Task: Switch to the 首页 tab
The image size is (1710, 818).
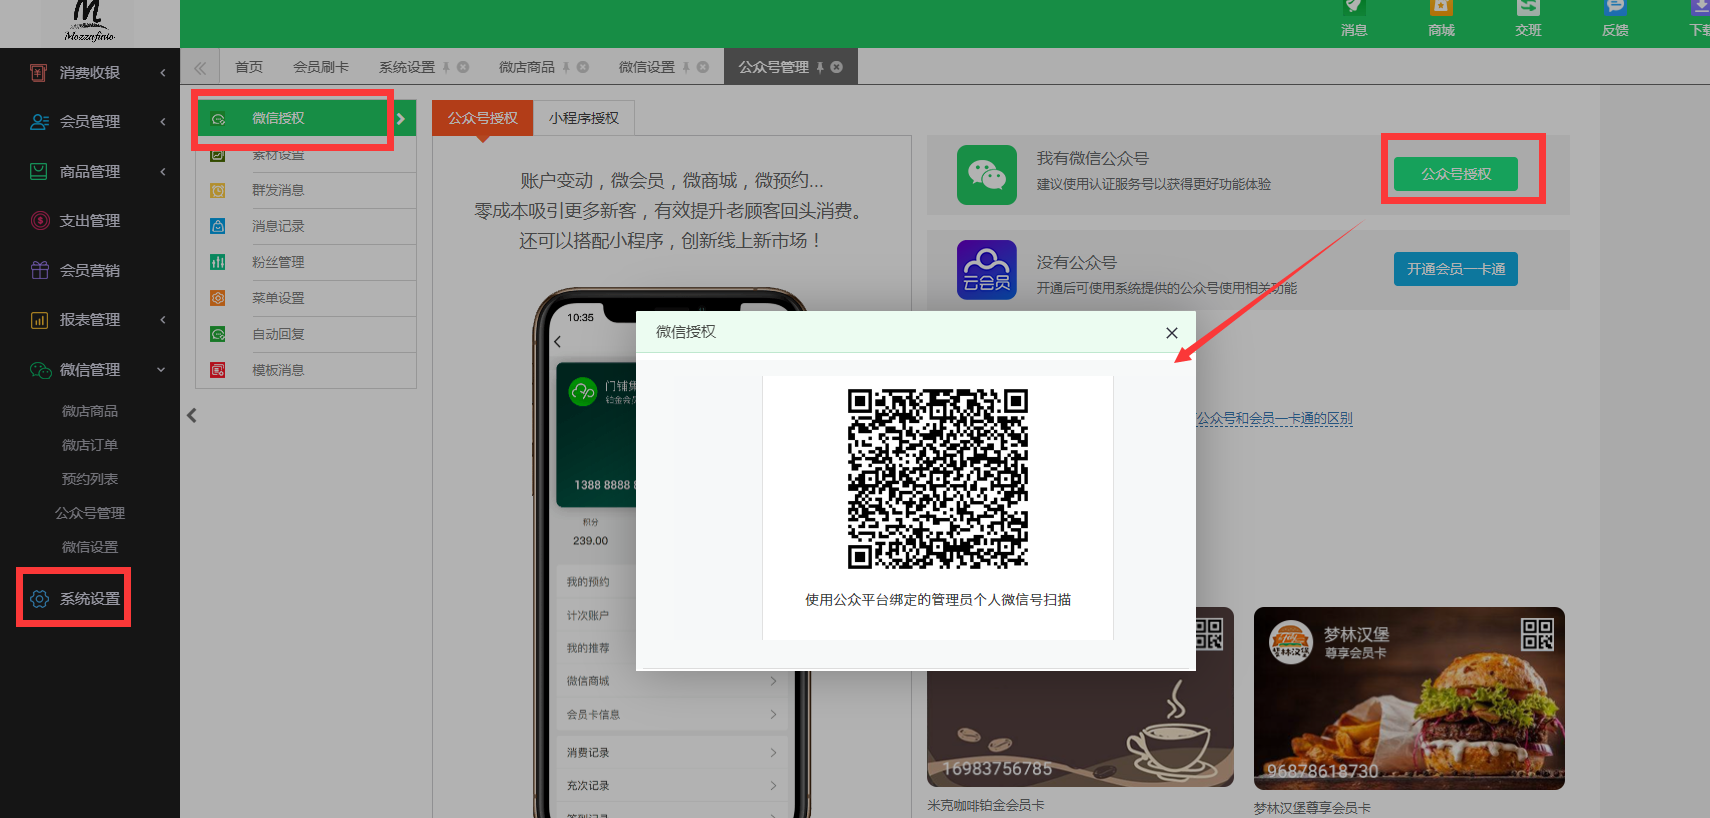Action: click(249, 67)
